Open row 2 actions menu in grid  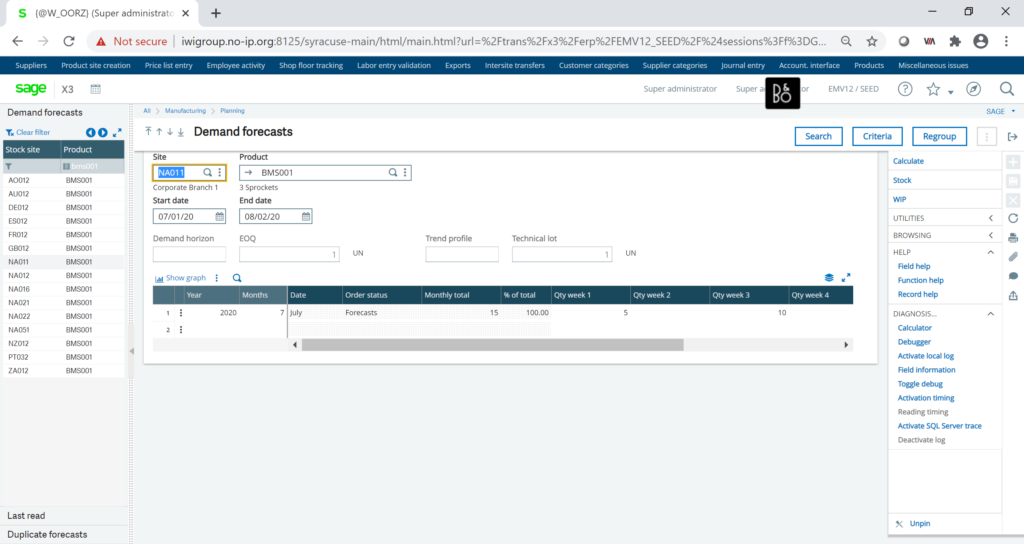coord(181,330)
